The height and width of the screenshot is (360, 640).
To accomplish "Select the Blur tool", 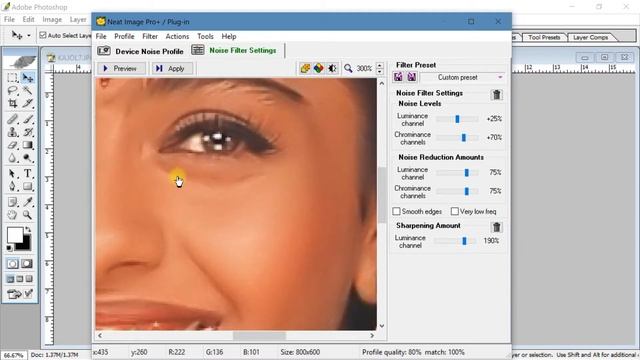I will click(x=12, y=158).
